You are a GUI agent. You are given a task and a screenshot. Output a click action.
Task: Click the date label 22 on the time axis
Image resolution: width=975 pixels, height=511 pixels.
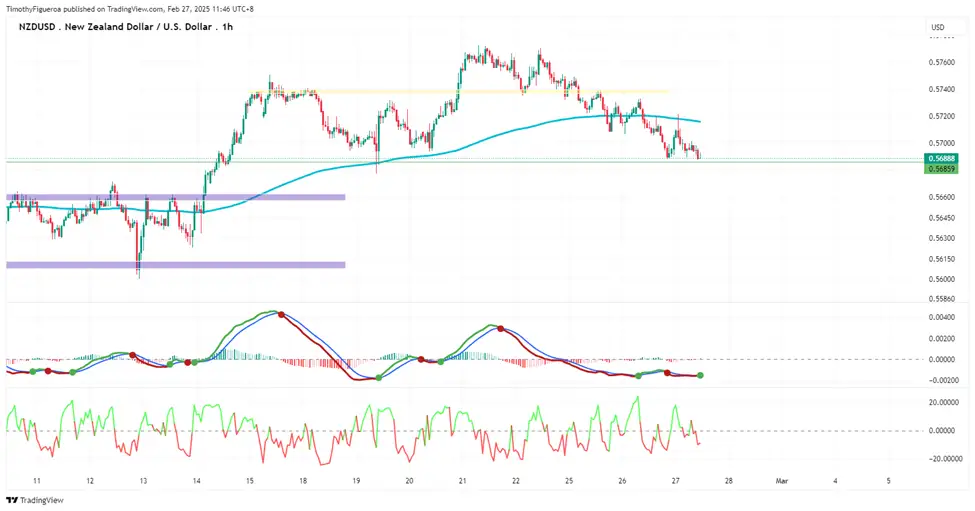point(515,481)
